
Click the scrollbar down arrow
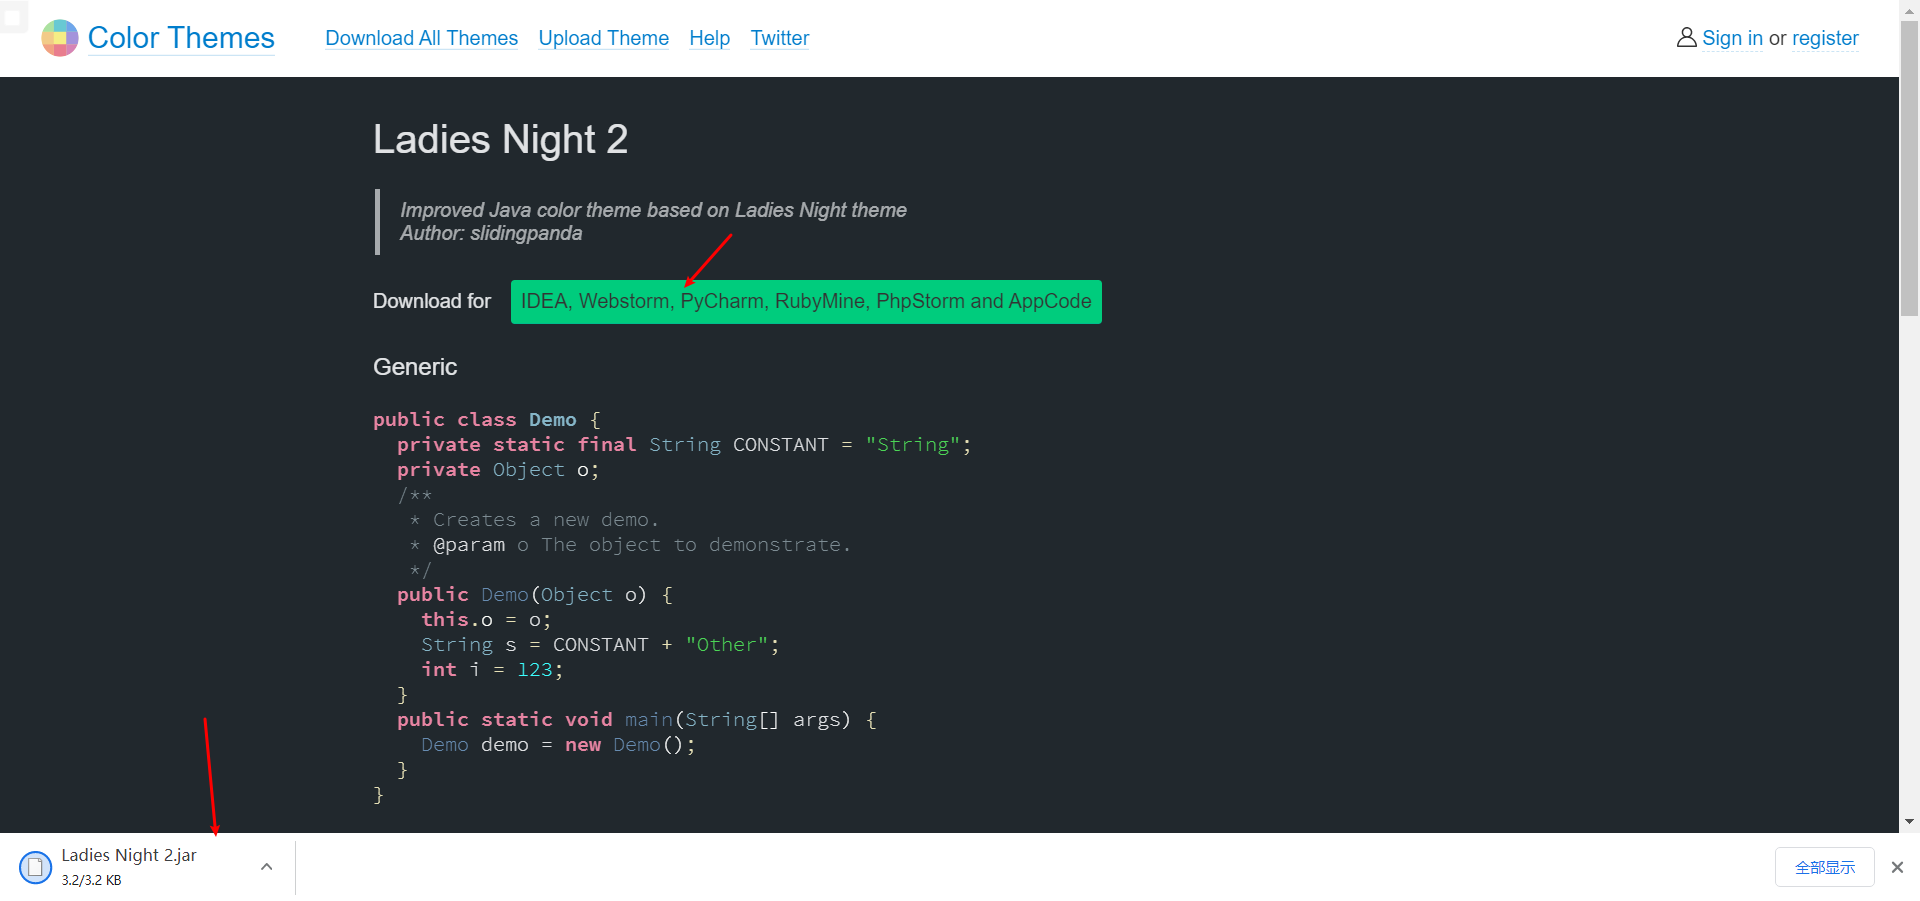click(x=1909, y=822)
